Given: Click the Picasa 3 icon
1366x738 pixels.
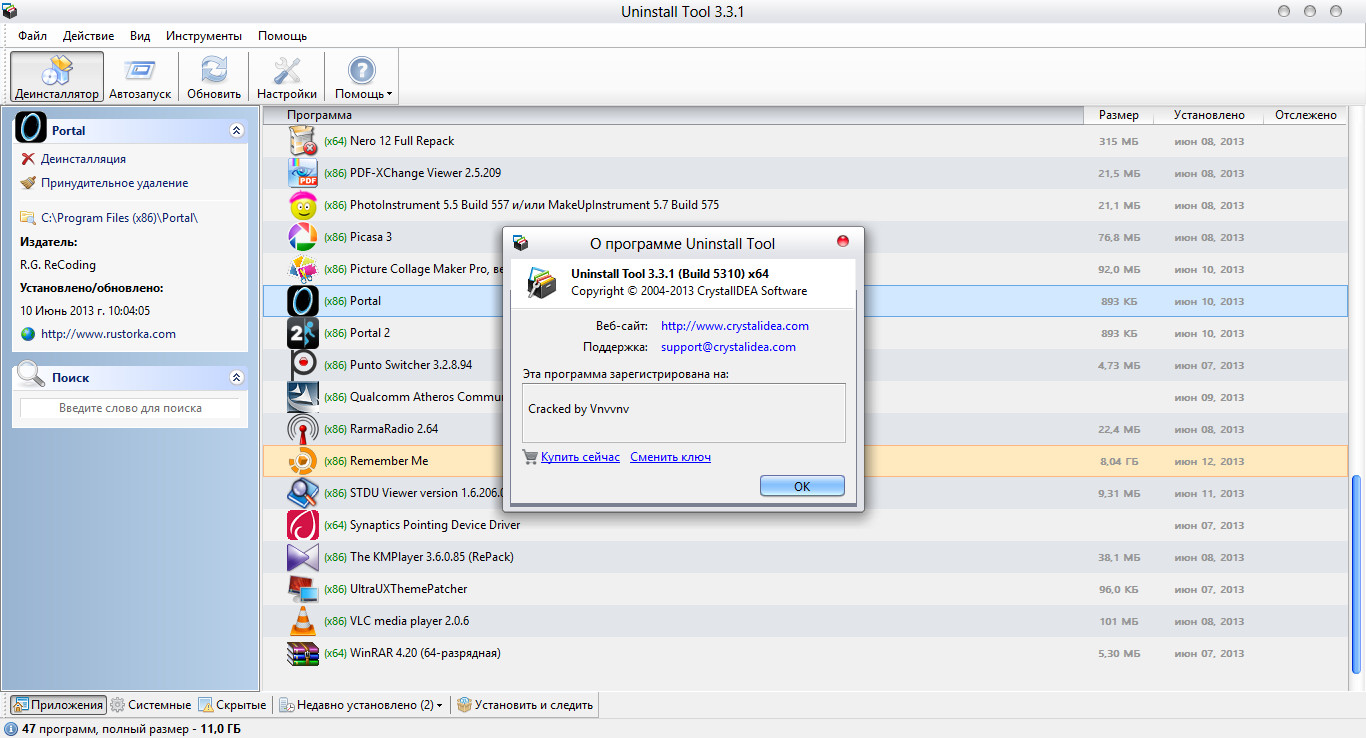Looking at the screenshot, I should coord(303,237).
